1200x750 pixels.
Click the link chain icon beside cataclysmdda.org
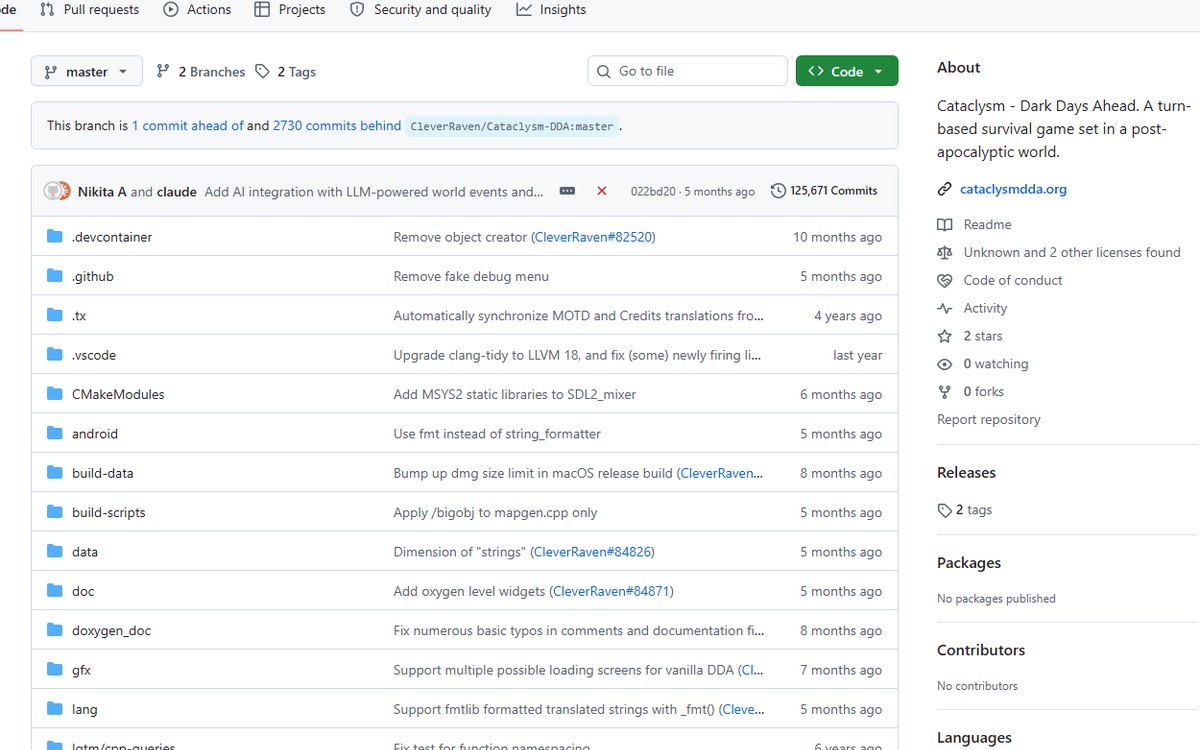pyautogui.click(x=944, y=189)
